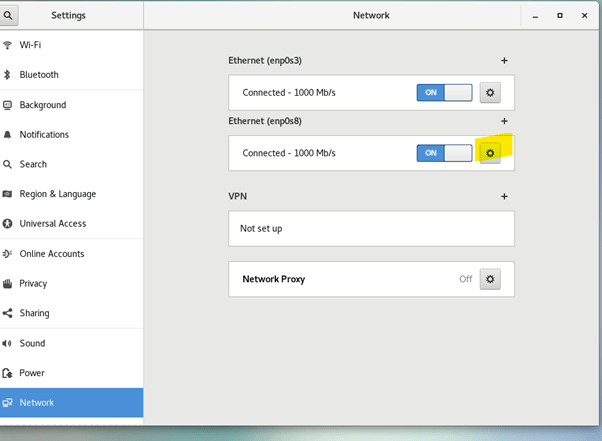Toggle off Ethernet enp0s8 connection switch

point(444,153)
